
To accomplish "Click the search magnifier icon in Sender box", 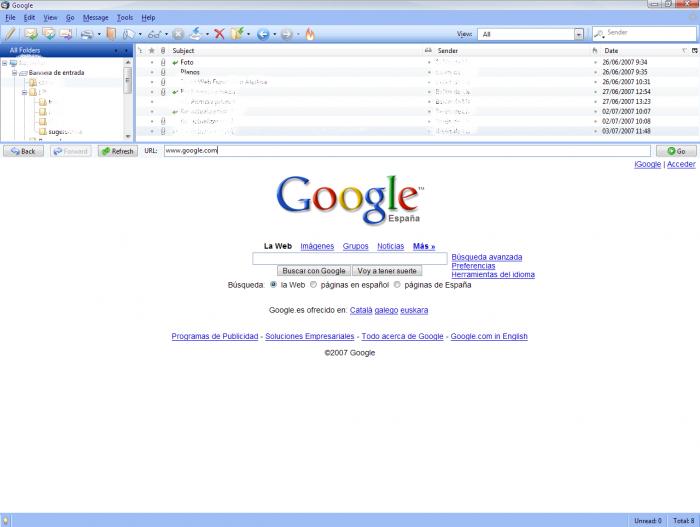I will click(x=600, y=33).
